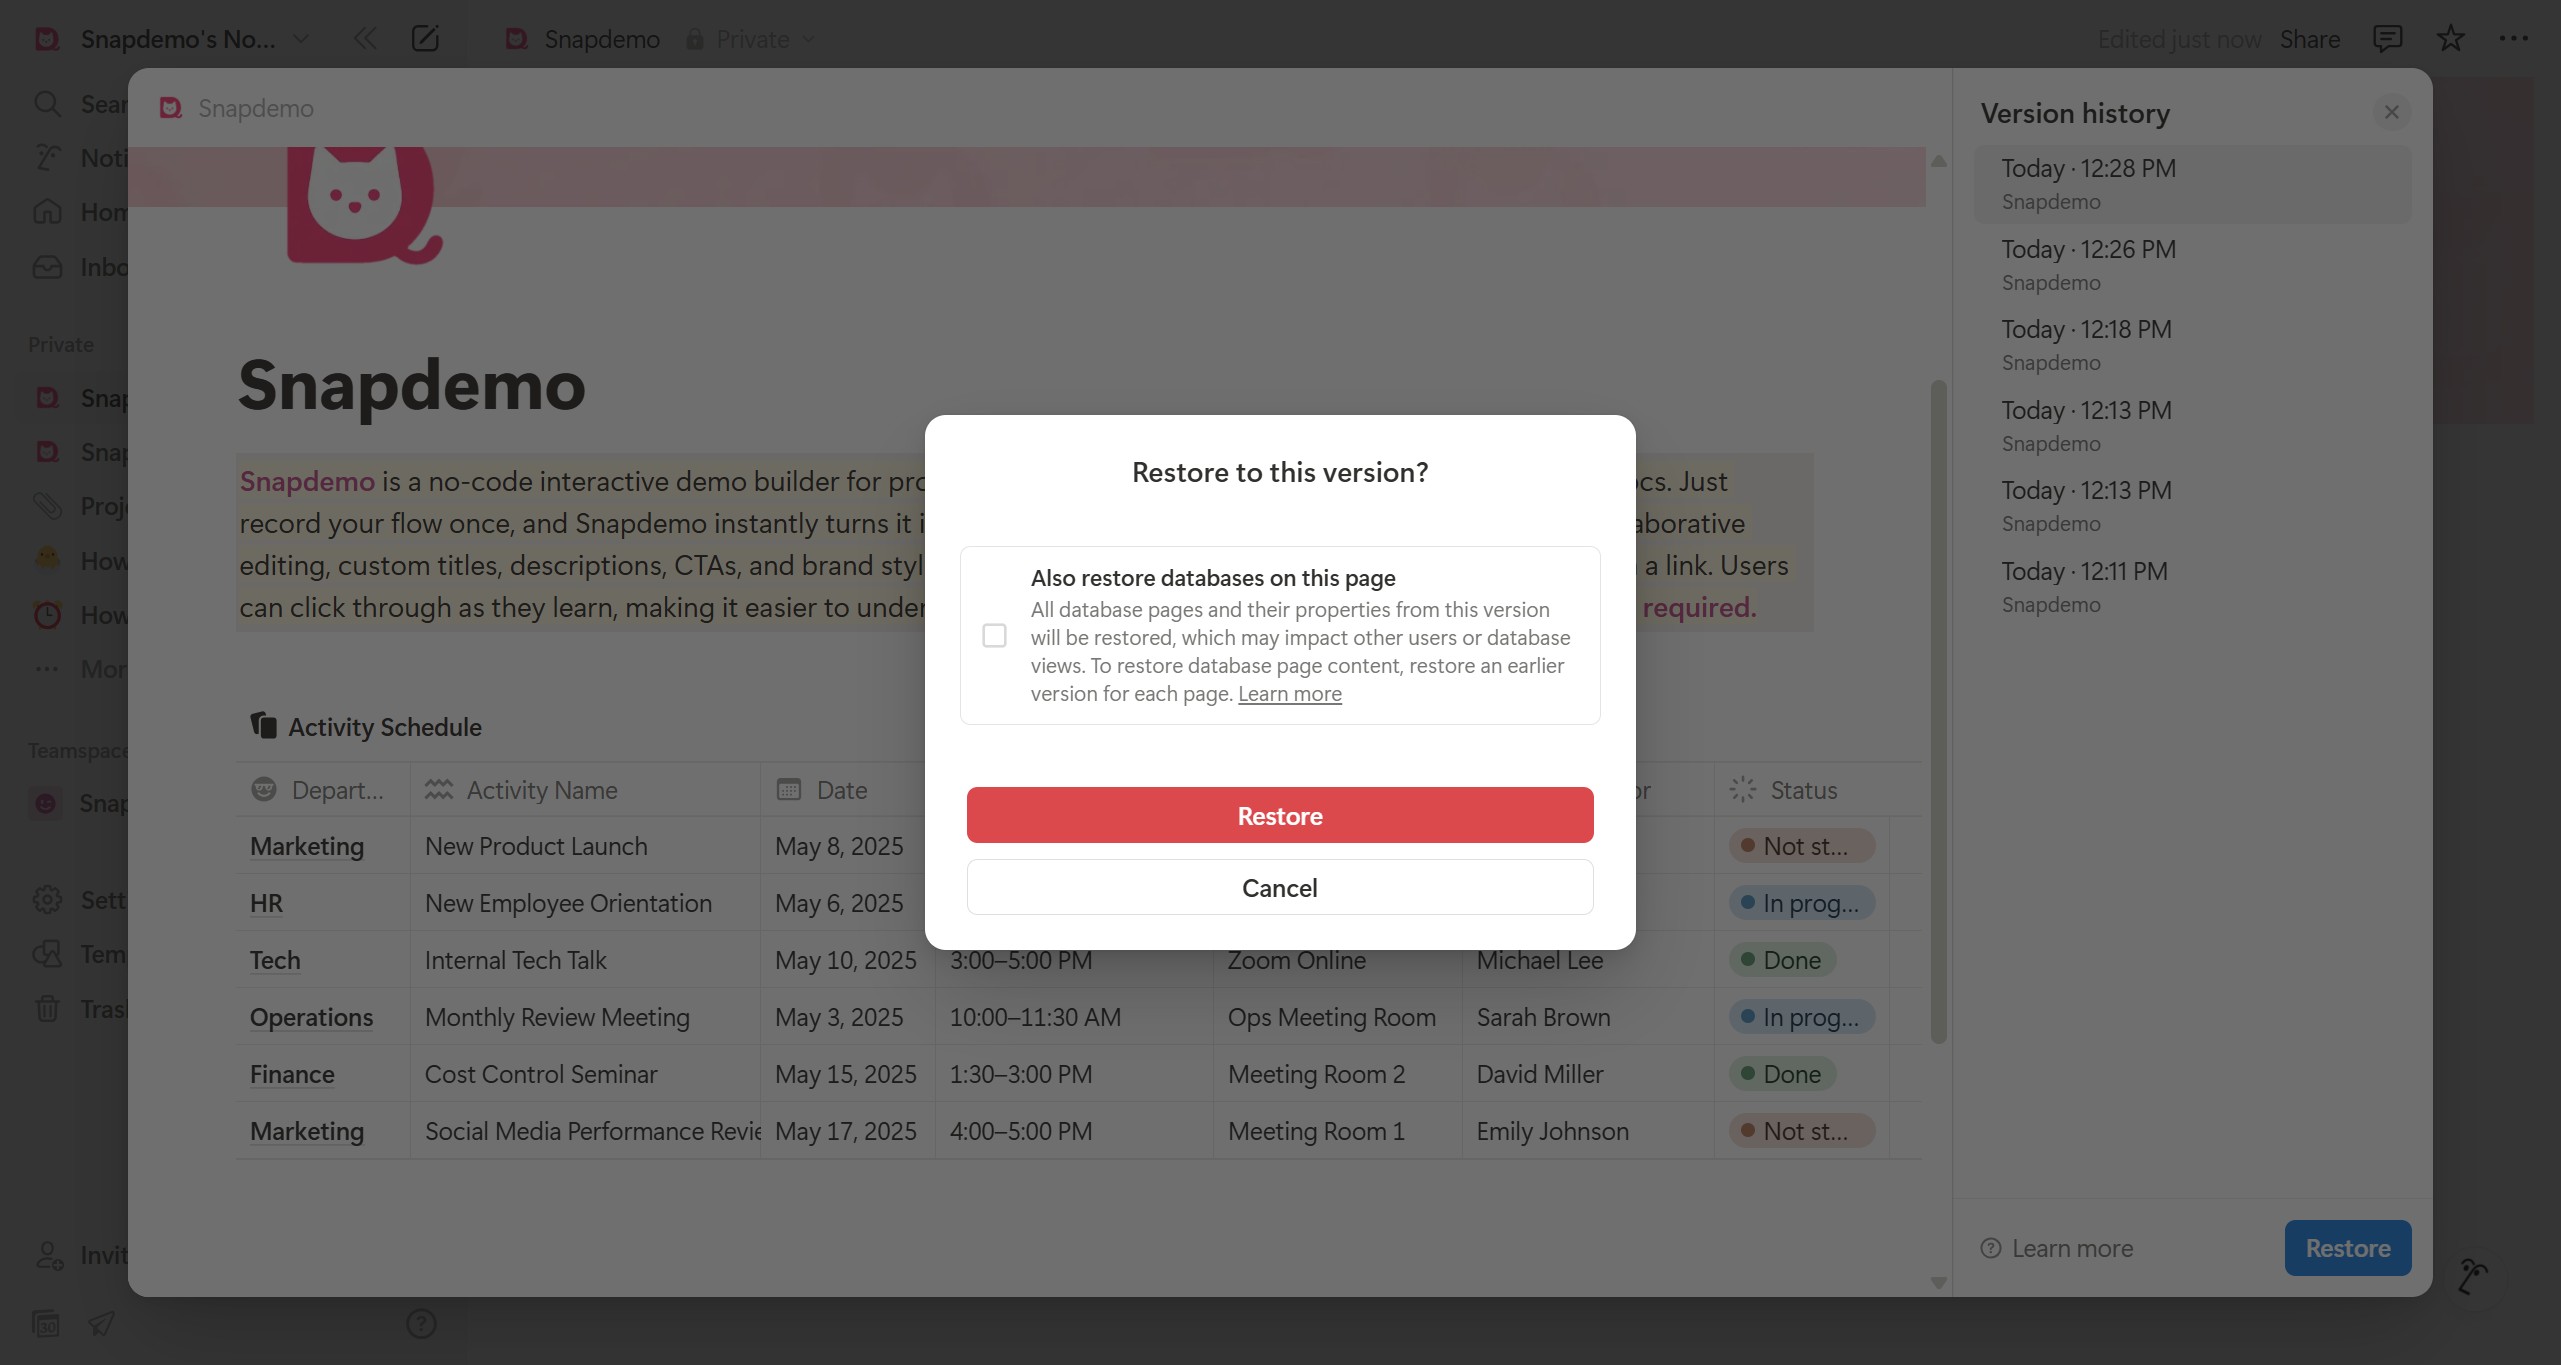
Task: Open Settings gear icon in sidebar
Action: coord(47,900)
